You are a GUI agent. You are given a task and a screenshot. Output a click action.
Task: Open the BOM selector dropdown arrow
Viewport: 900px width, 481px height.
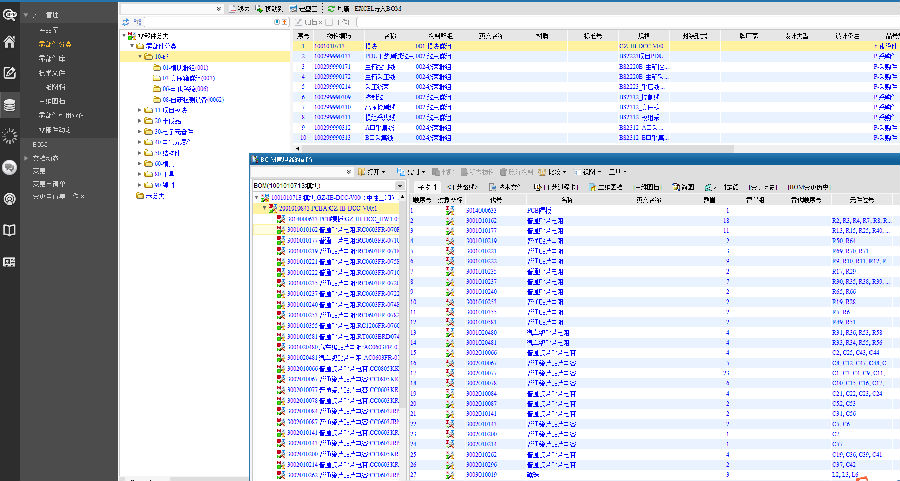pos(400,186)
